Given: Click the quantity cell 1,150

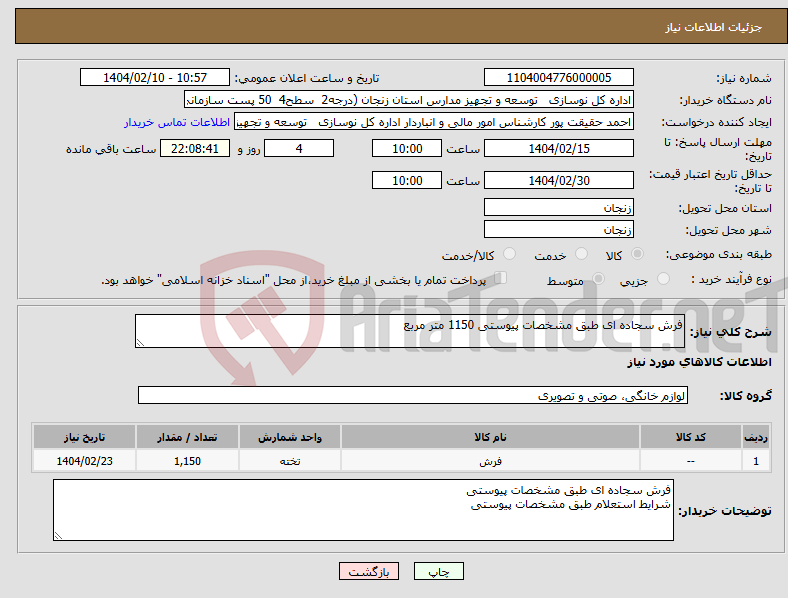Looking at the screenshot, I should point(187,461).
